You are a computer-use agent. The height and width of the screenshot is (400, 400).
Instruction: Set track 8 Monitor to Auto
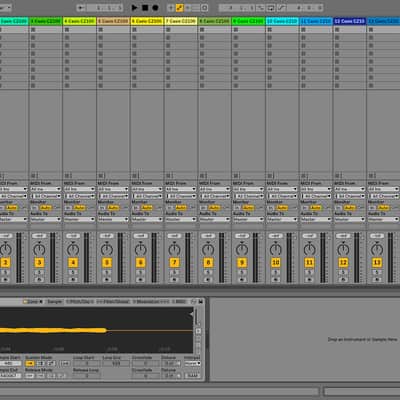tap(214, 208)
